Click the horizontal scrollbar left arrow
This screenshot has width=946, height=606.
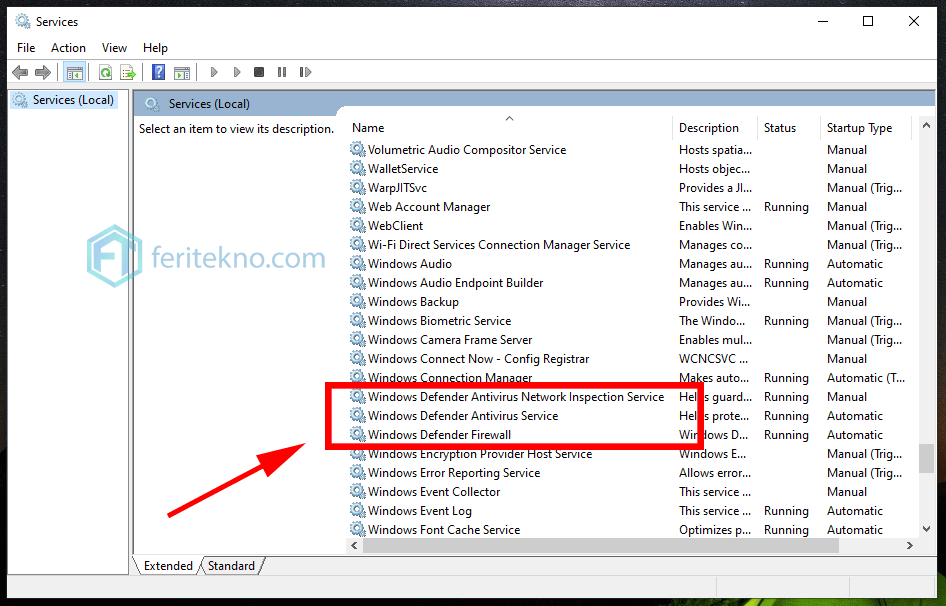point(354,545)
